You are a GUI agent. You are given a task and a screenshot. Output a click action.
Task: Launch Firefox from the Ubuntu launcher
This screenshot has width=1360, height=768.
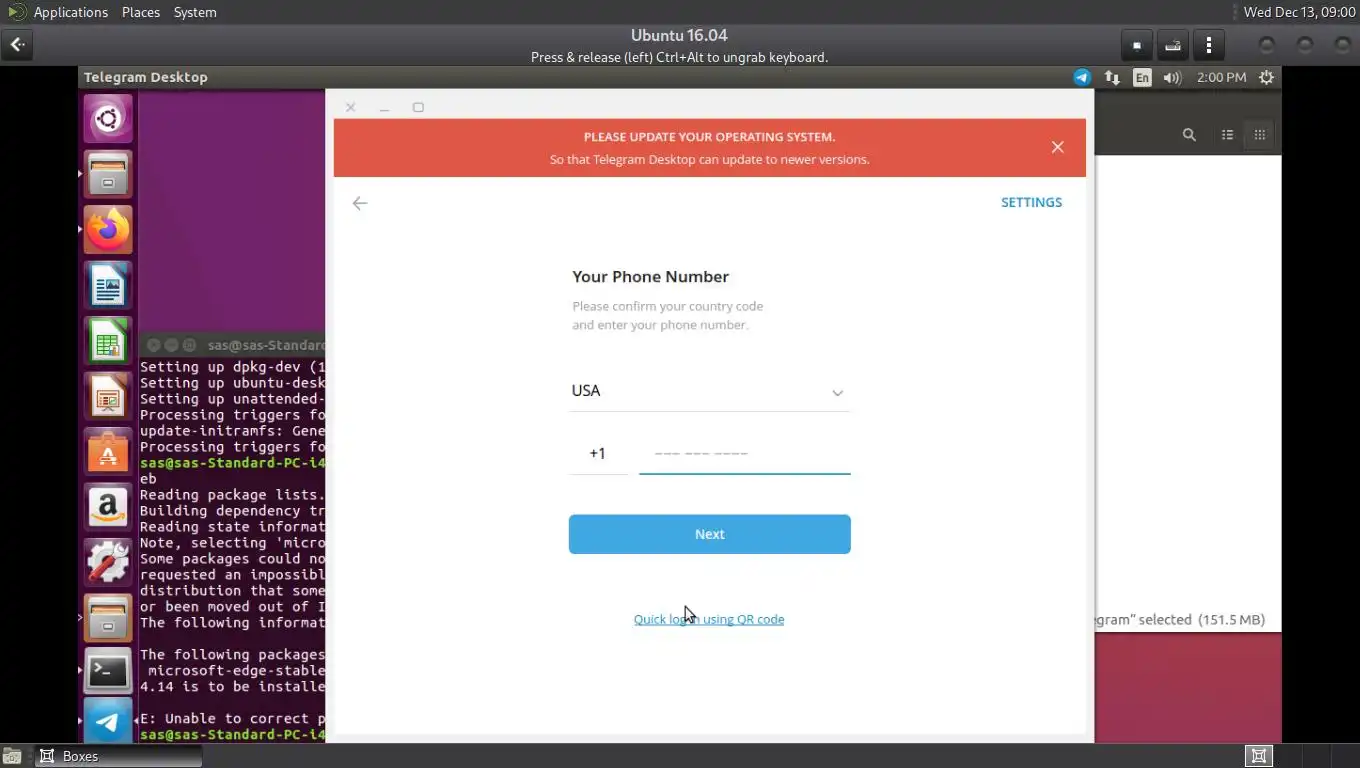[x=108, y=230]
